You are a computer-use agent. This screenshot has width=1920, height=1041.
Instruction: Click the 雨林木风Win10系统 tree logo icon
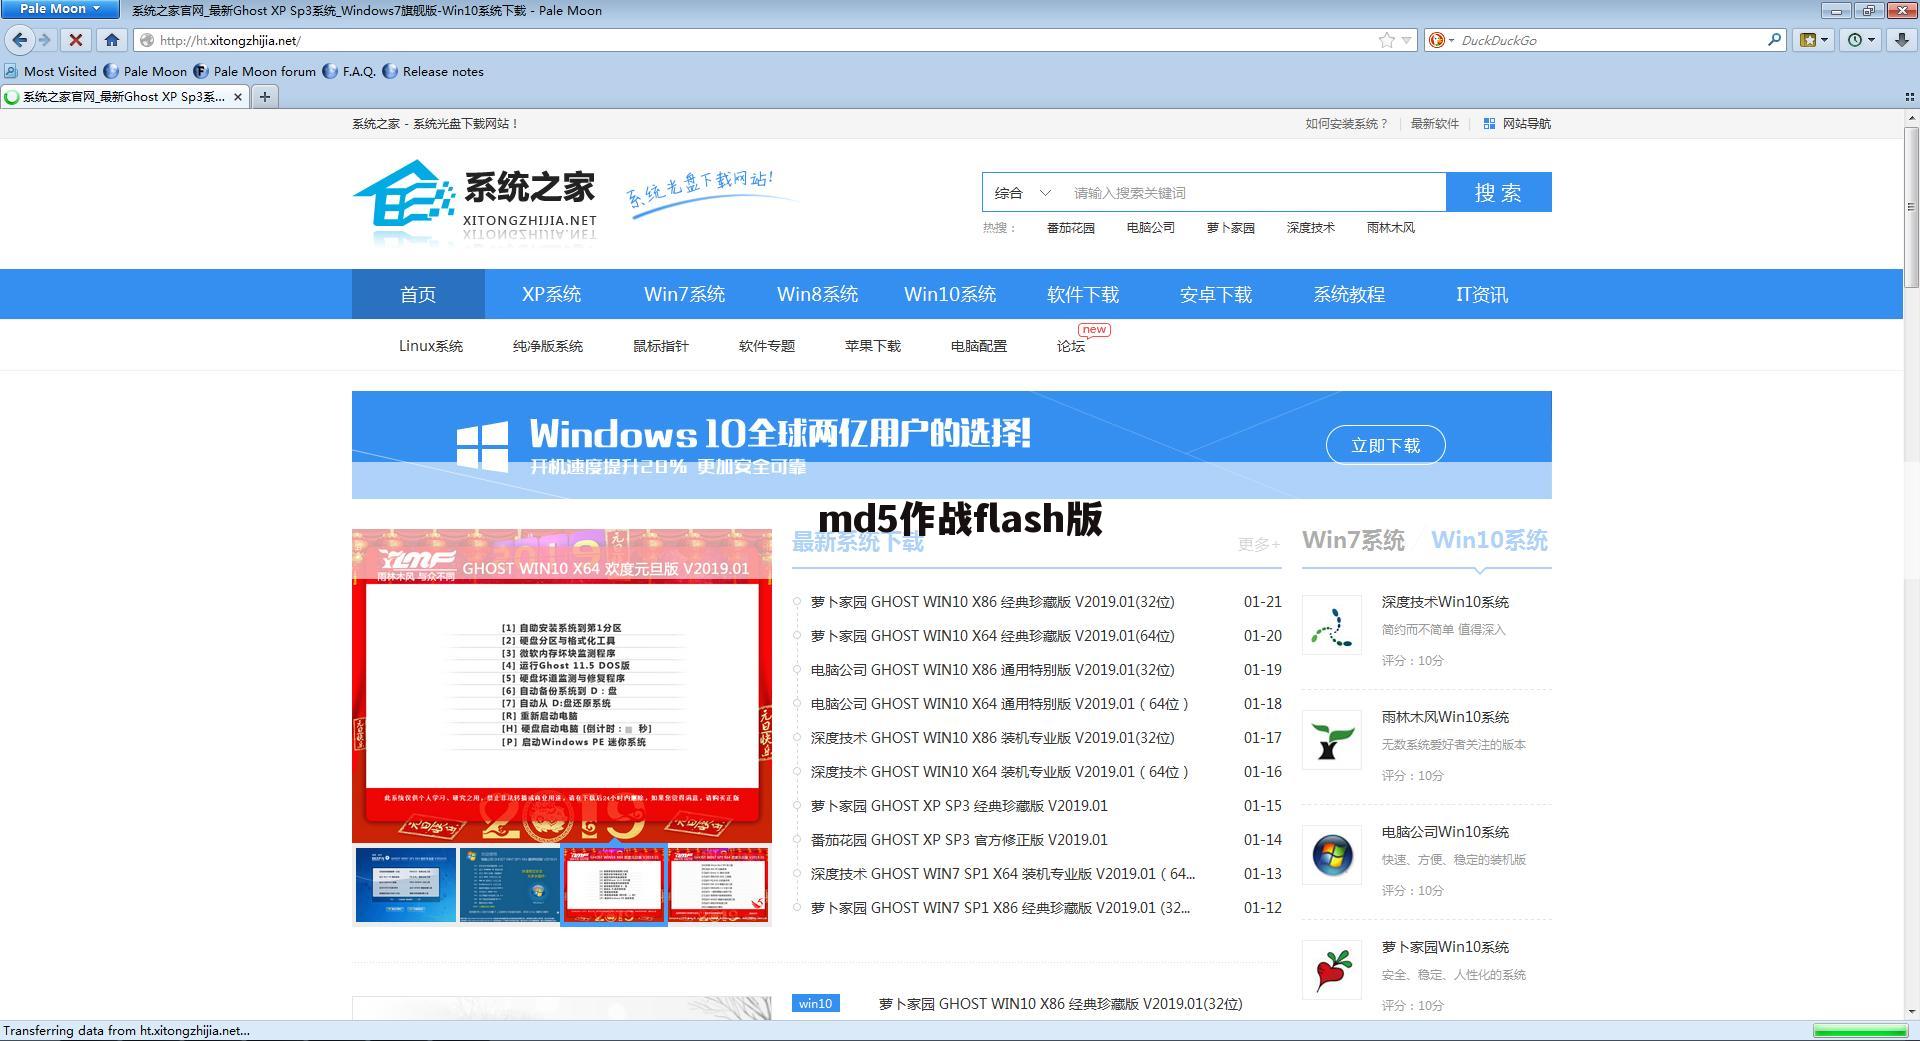1332,740
